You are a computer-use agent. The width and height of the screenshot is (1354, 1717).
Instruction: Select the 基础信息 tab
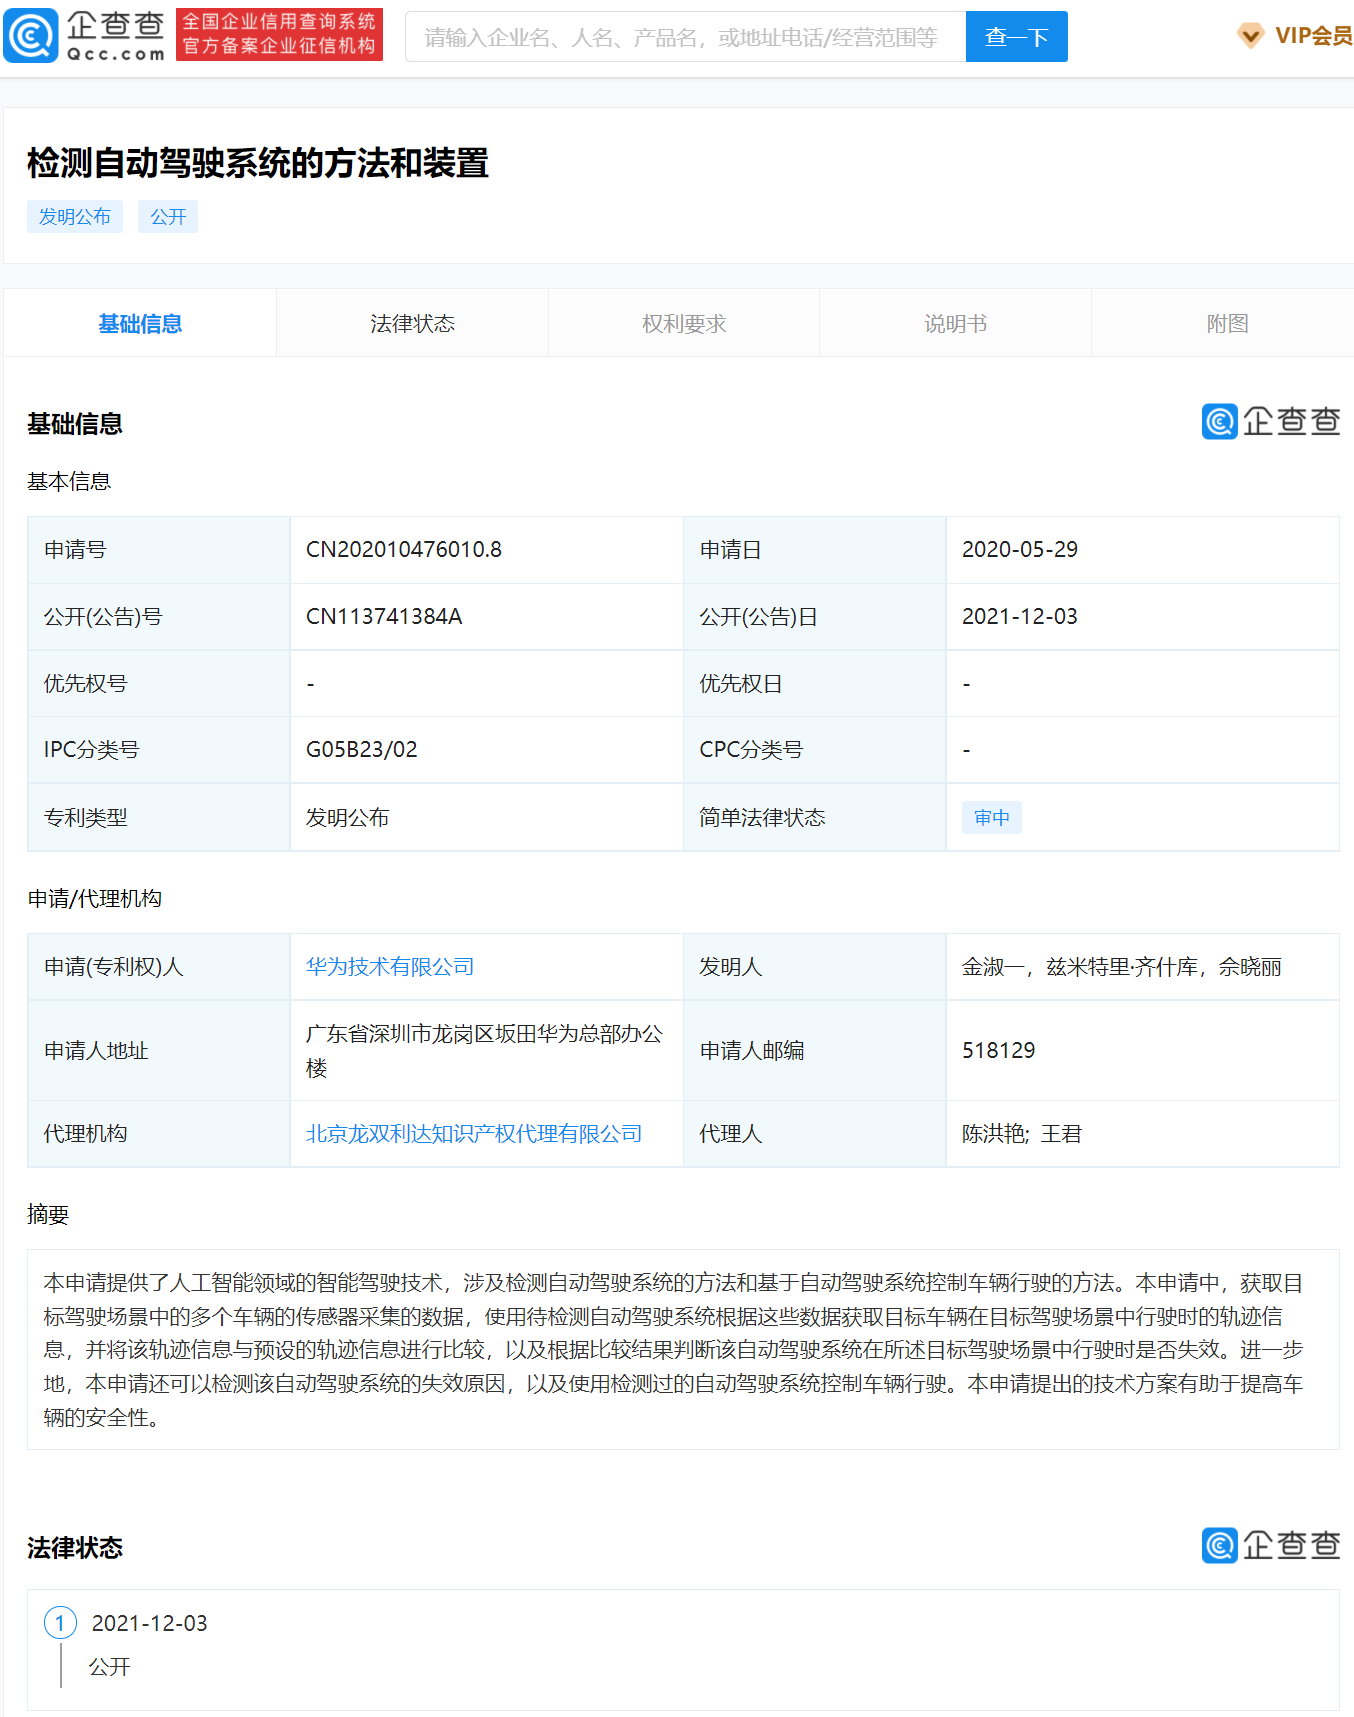[140, 324]
